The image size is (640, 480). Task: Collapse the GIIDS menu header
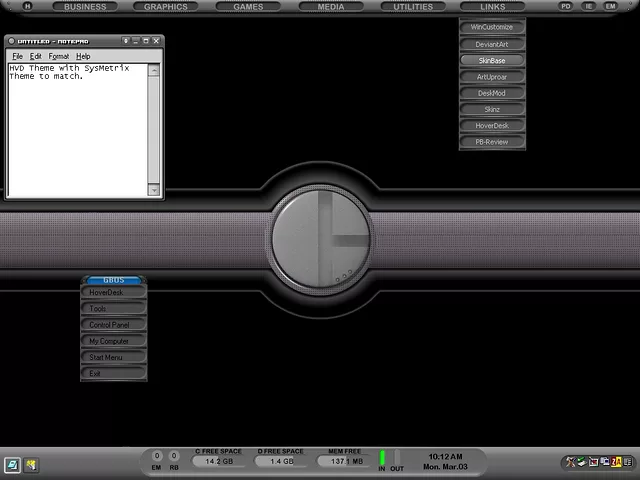coord(113,280)
